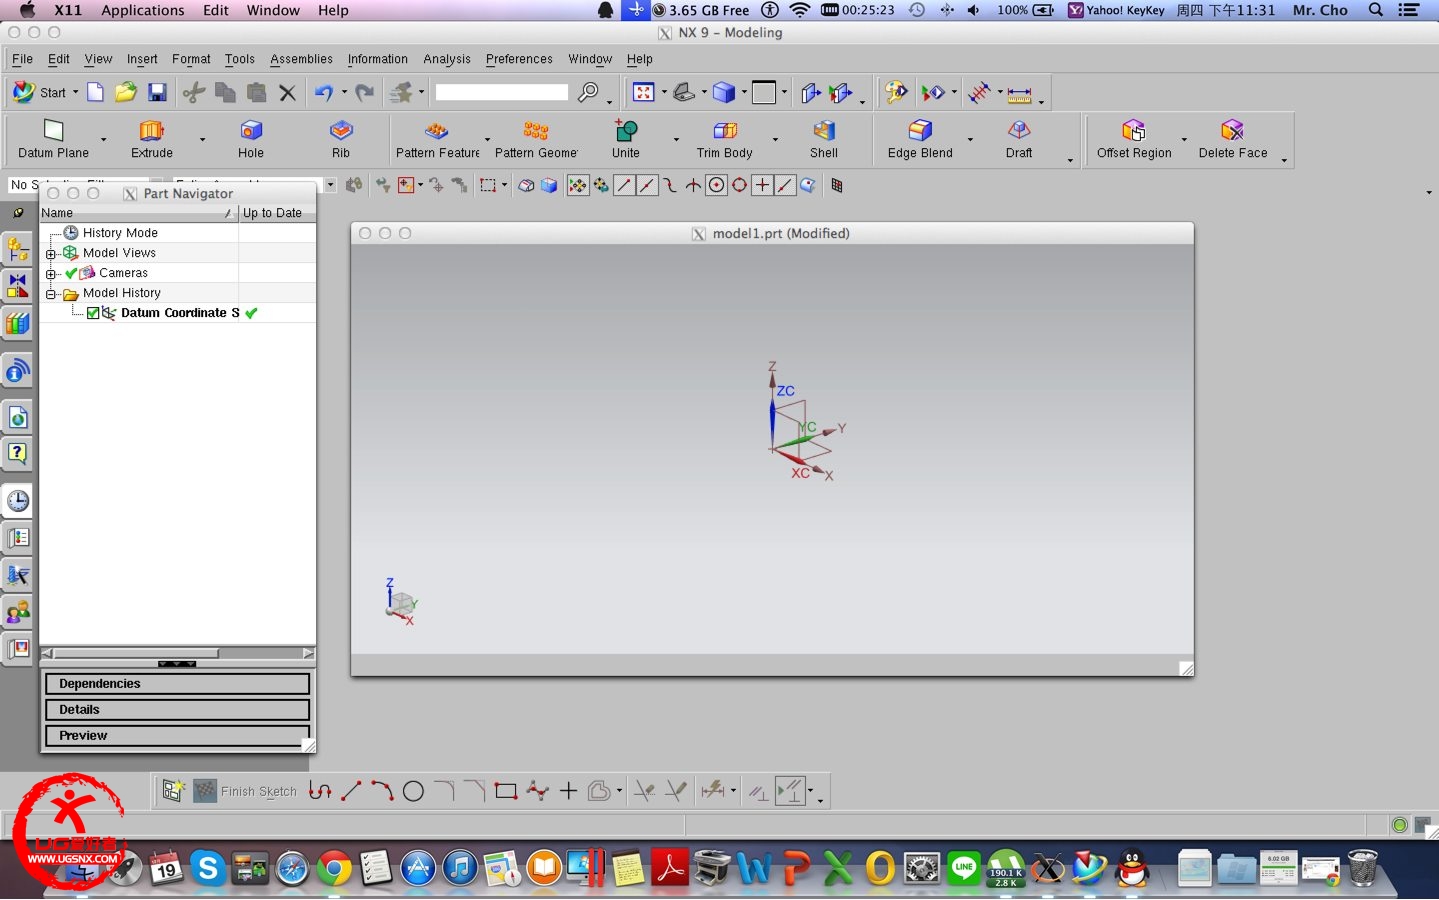Select the sketch Rectangle tool
This screenshot has width=1439, height=900.
click(506, 791)
